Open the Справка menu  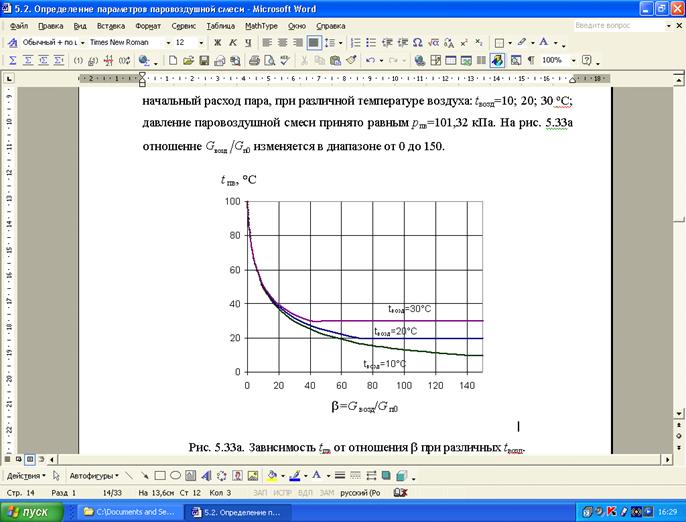(x=331, y=26)
